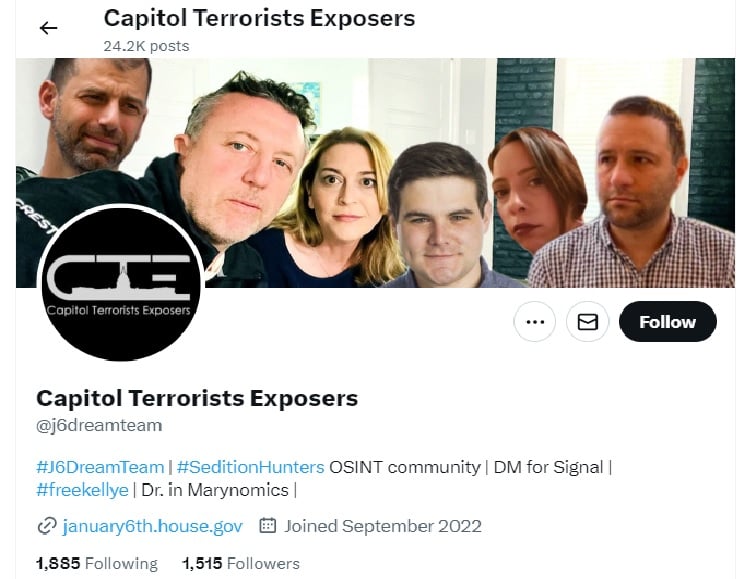Follow the Capitol Terrorists Exposers account
The height and width of the screenshot is (579, 756).
tap(668, 322)
